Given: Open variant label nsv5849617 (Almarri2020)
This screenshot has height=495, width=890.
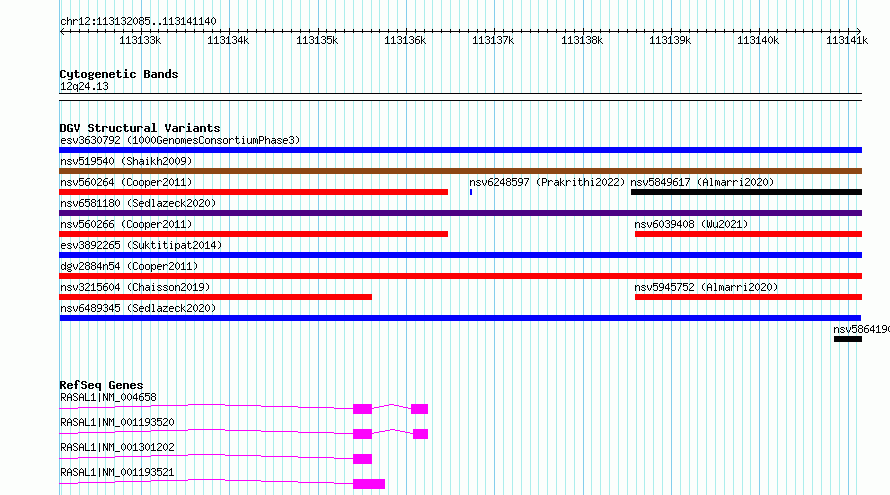Looking at the screenshot, I should point(702,182).
